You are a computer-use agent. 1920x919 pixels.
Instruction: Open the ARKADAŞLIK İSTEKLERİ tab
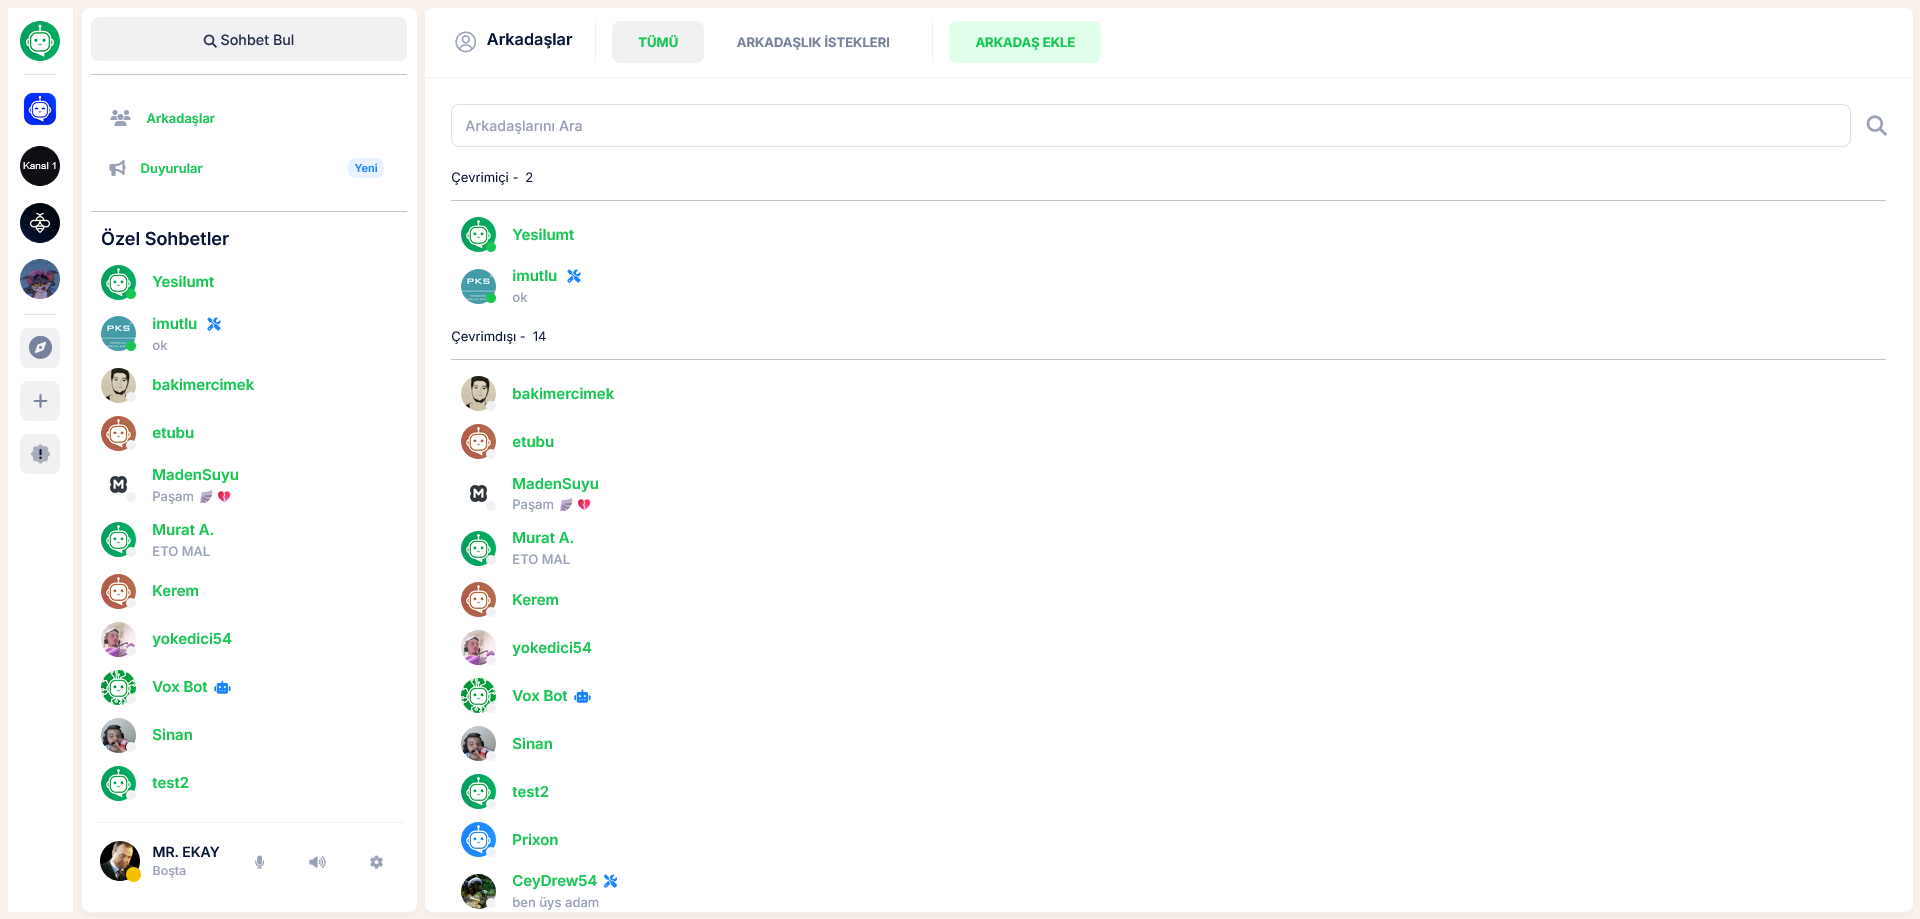[812, 42]
